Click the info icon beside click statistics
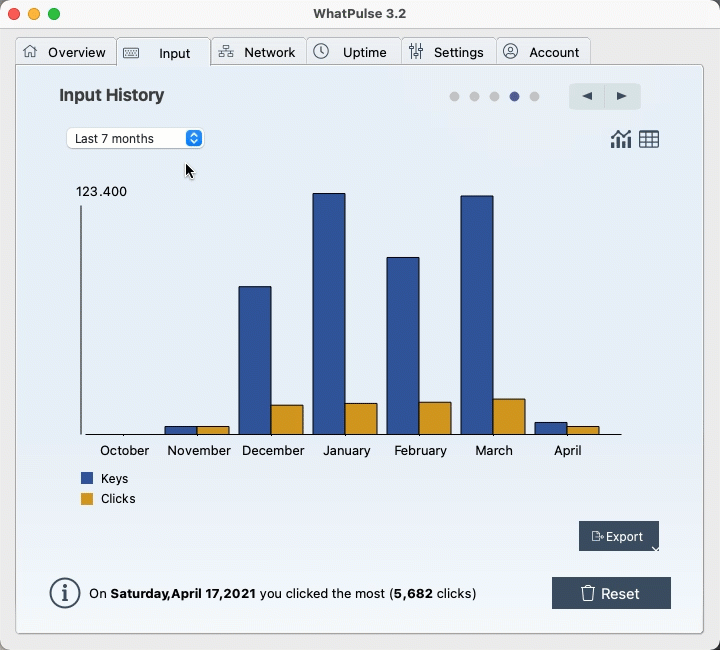 click(65, 593)
